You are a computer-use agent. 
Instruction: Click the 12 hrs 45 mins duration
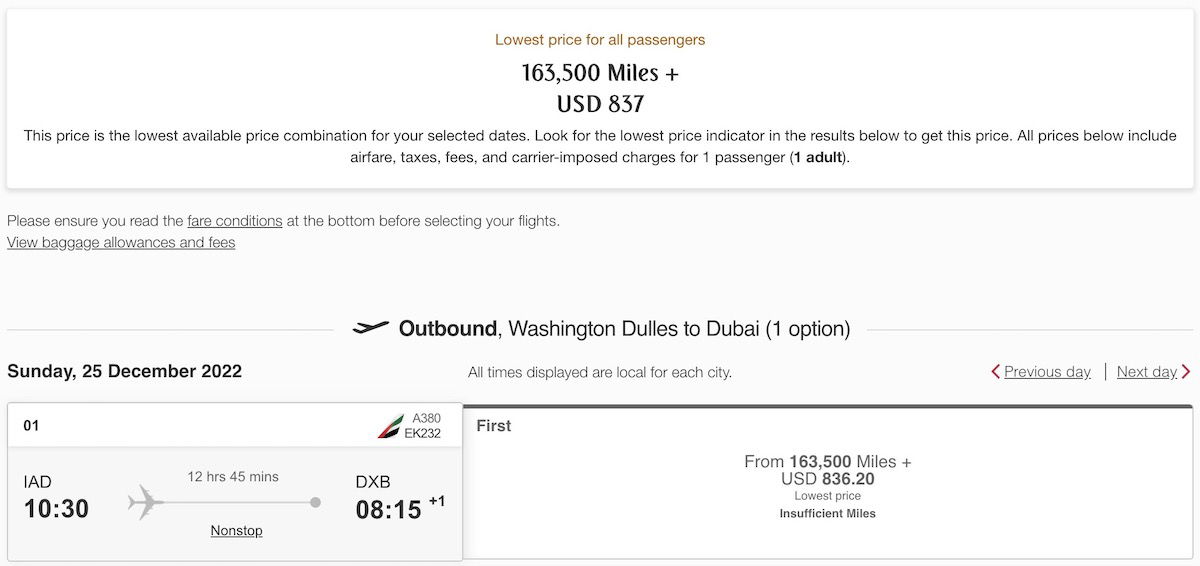(x=233, y=477)
